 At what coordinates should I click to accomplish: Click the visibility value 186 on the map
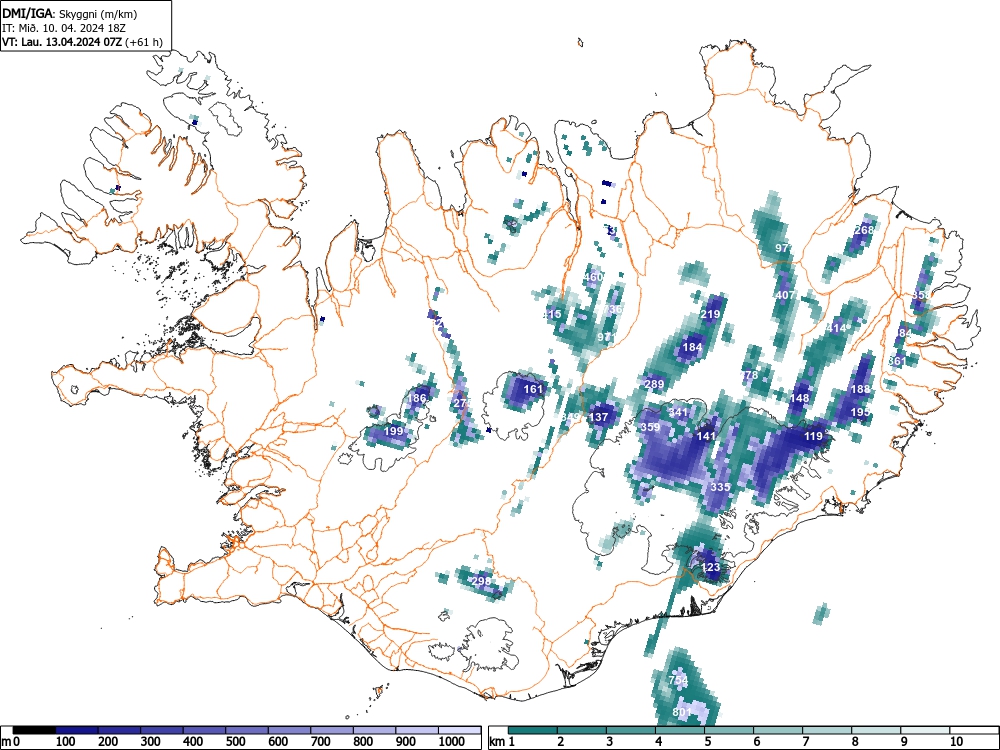[416, 399]
